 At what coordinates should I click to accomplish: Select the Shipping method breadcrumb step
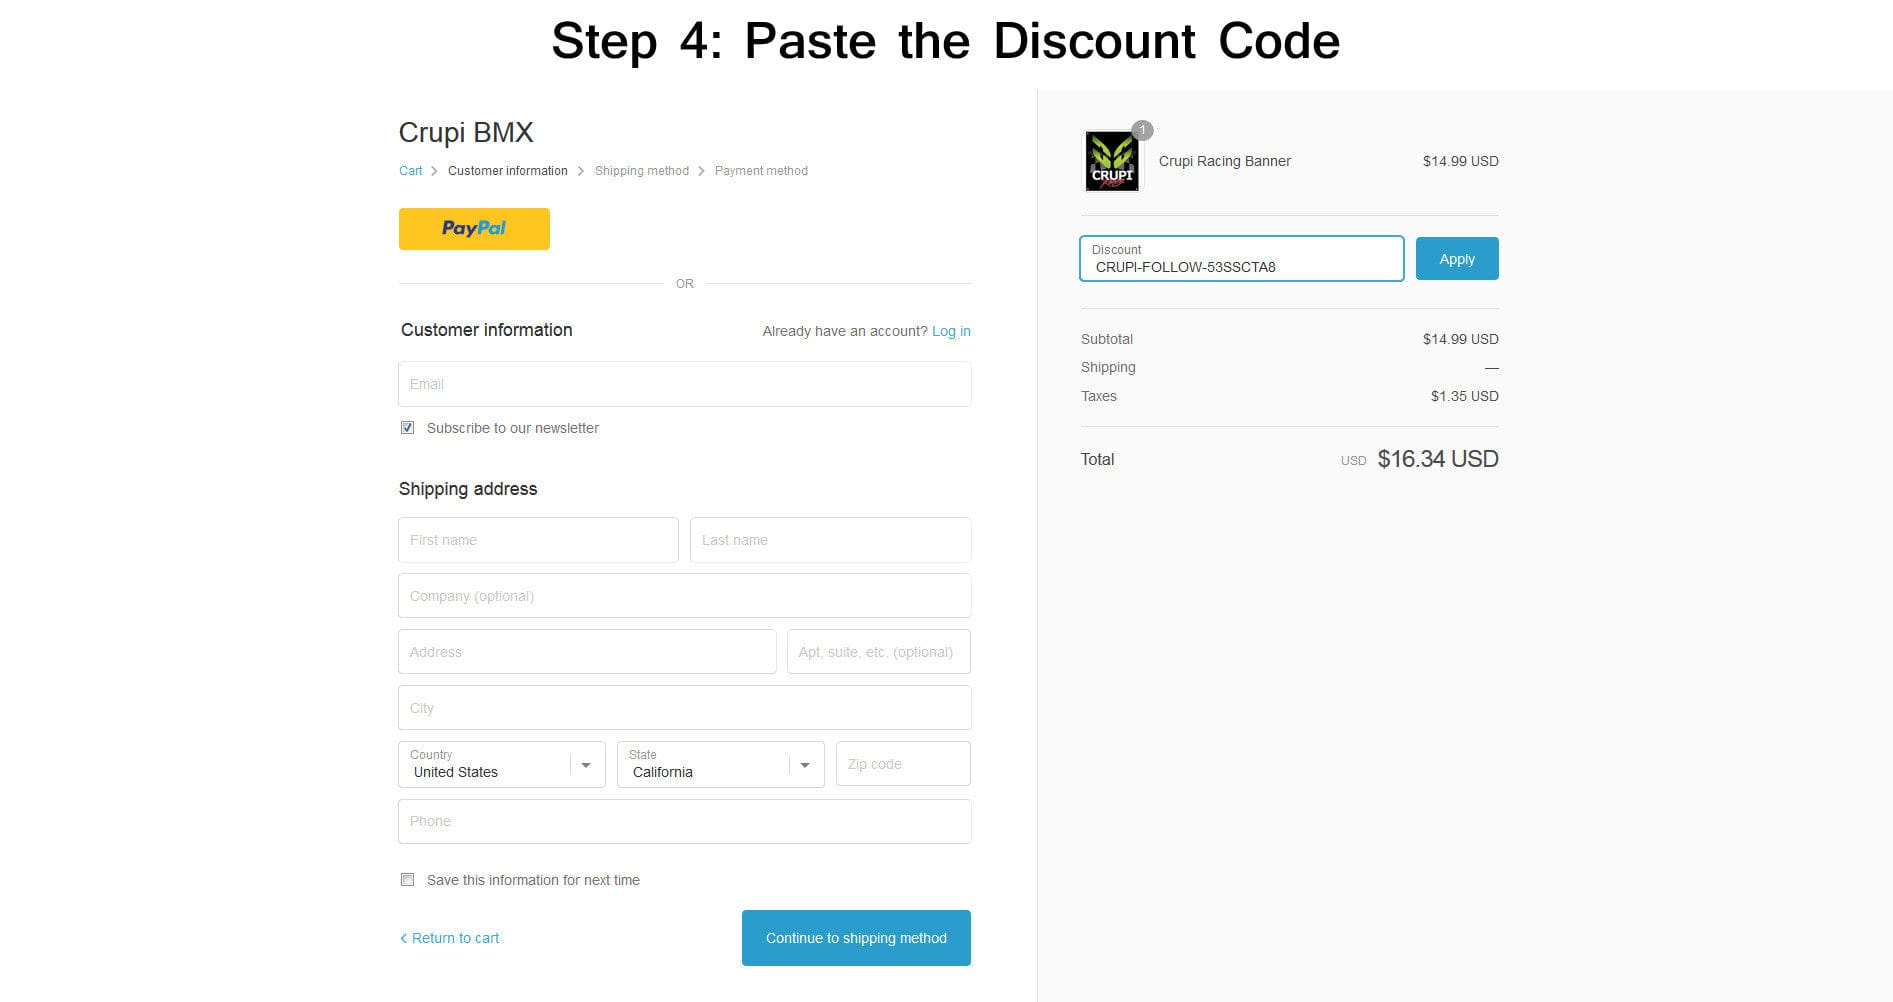[x=641, y=171]
